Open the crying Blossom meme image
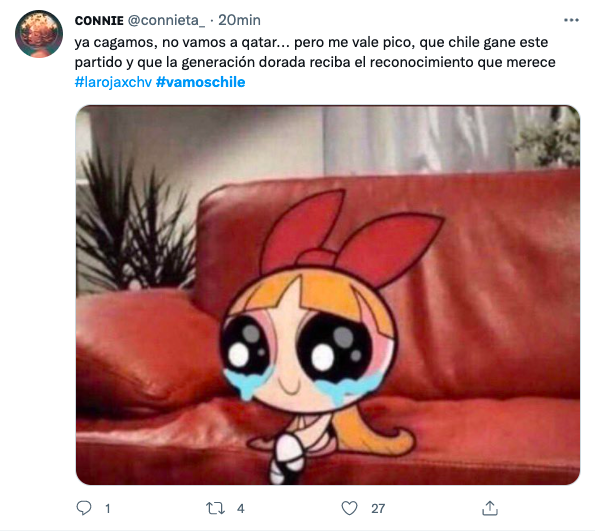The width and height of the screenshot is (595, 531). point(328,295)
